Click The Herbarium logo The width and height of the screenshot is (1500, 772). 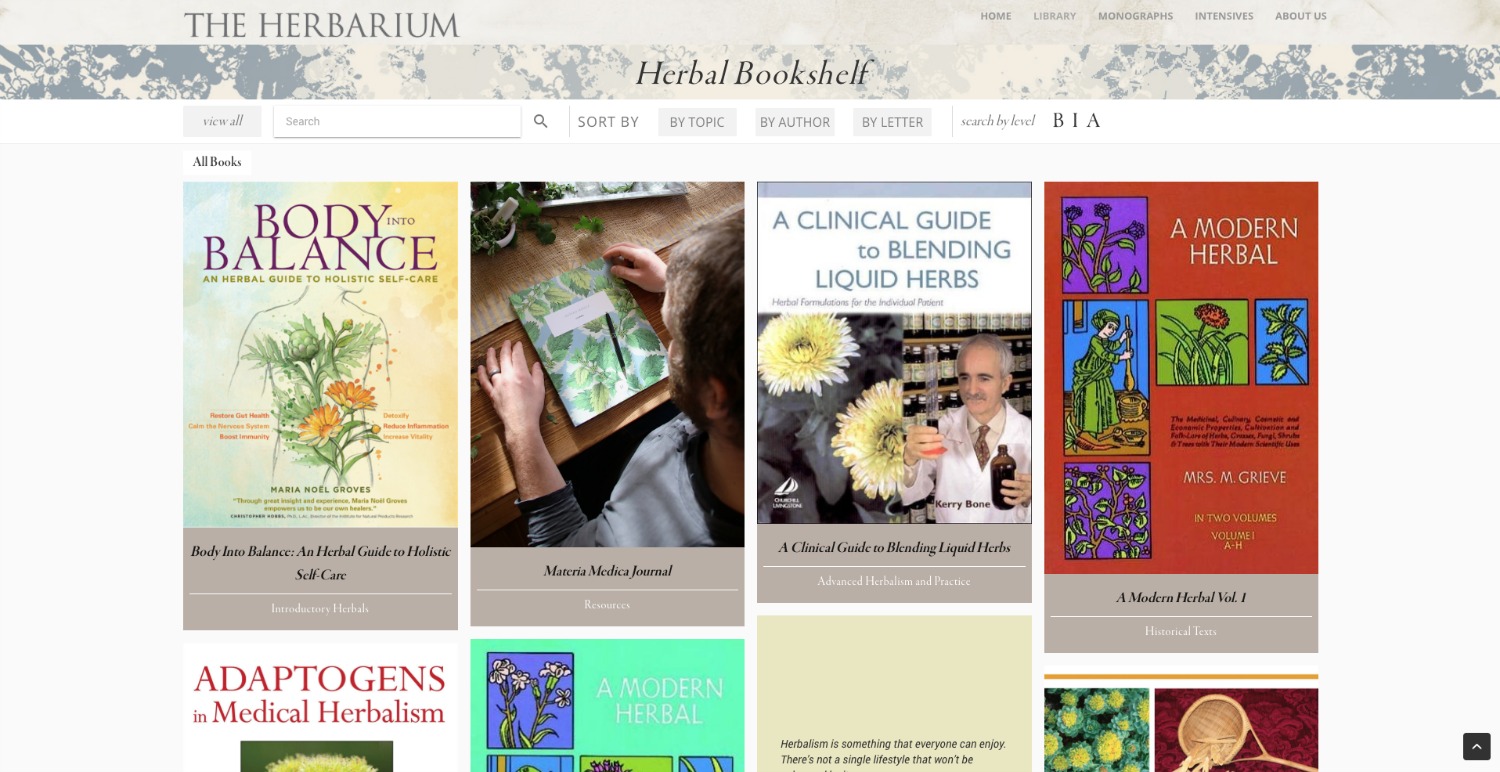[322, 25]
